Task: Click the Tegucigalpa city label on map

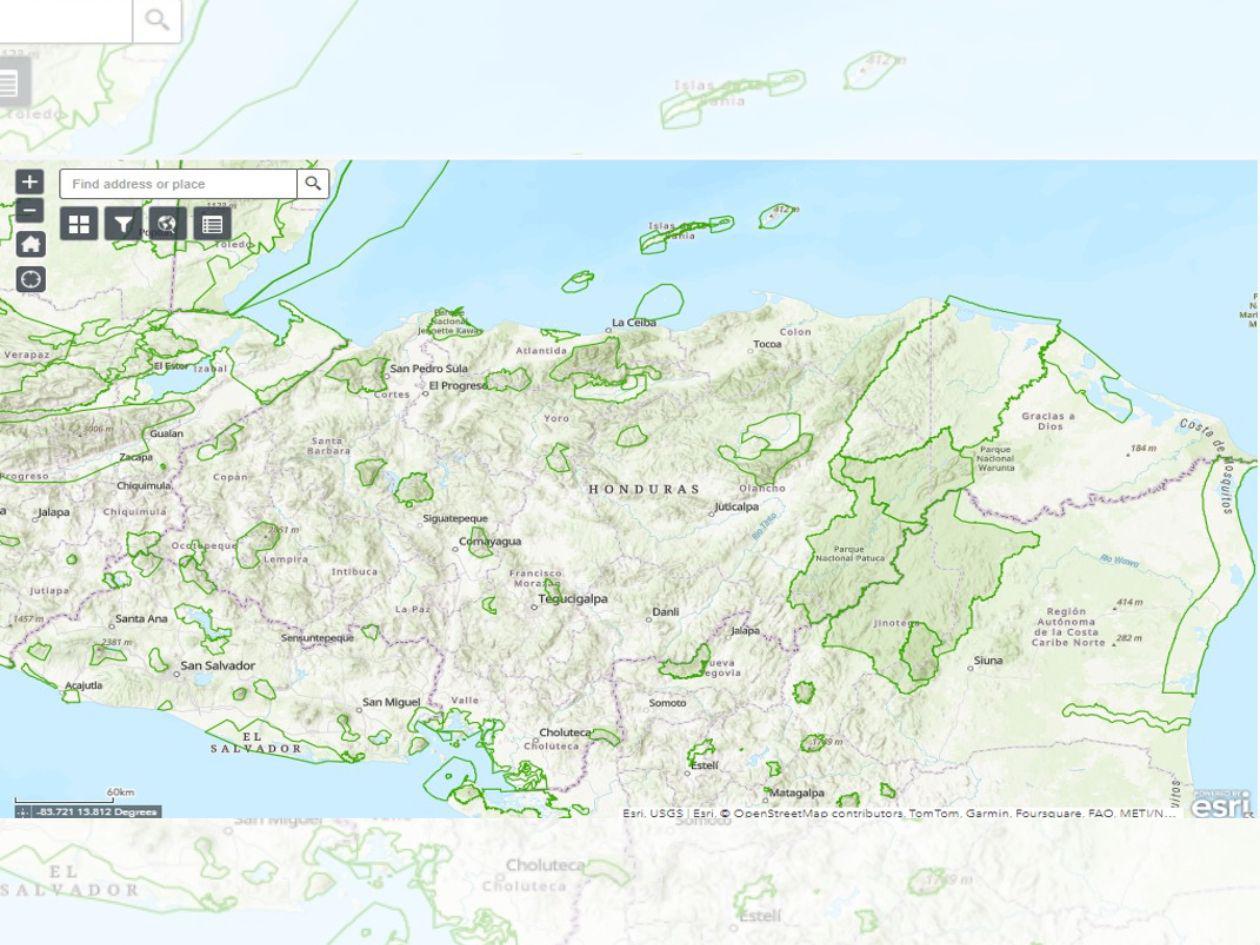Action: [573, 599]
